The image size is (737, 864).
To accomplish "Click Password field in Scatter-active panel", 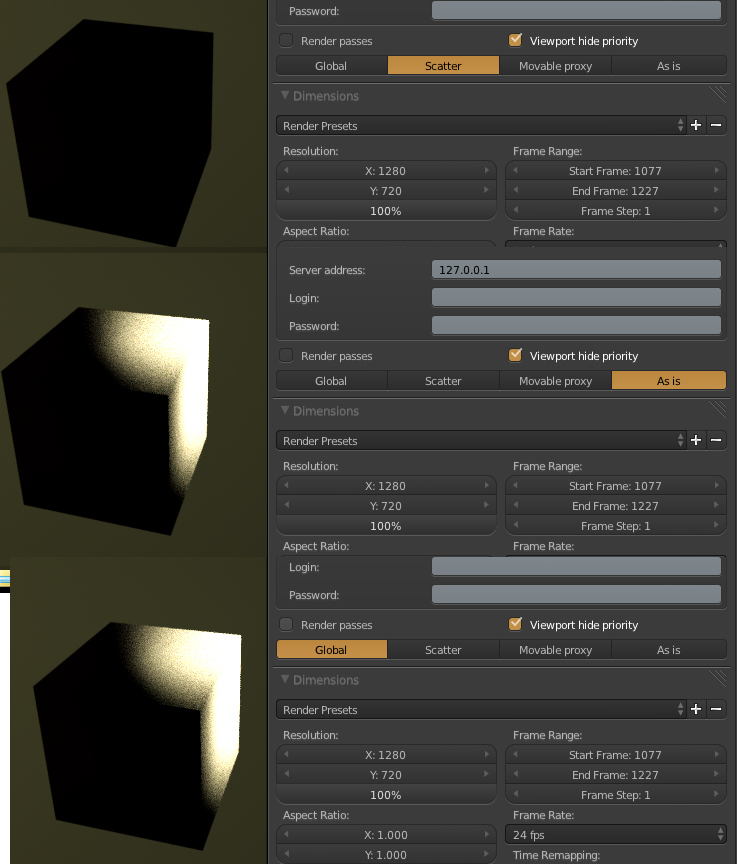I will click(576, 10).
